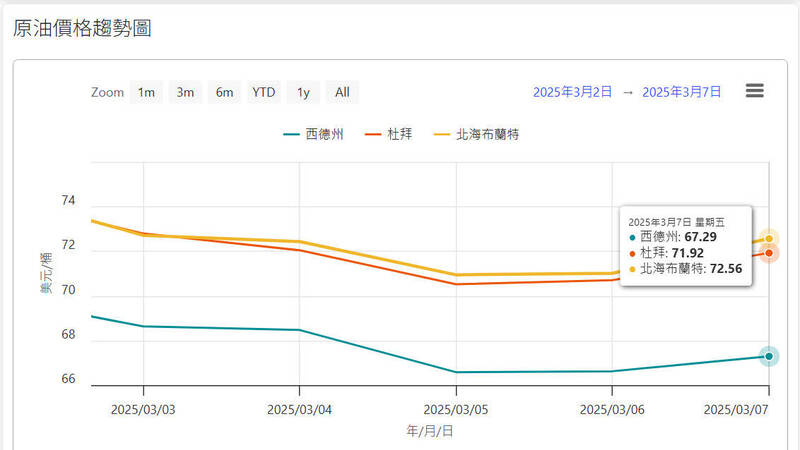The width and height of the screenshot is (800, 450).
Task: Switch zoom range to 1y
Action: (303, 92)
